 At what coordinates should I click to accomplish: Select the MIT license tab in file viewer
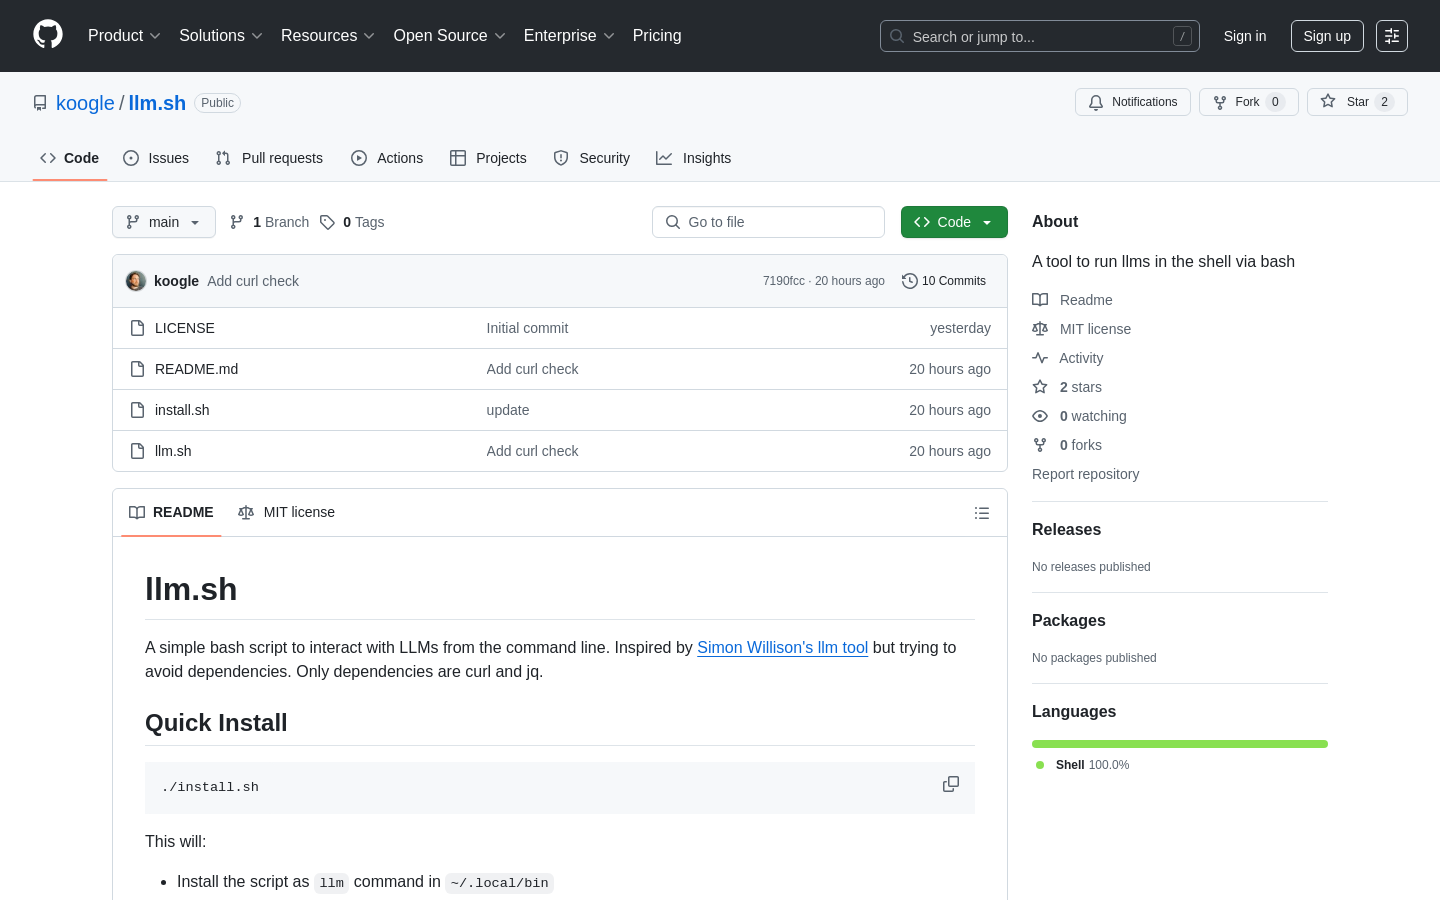(287, 512)
